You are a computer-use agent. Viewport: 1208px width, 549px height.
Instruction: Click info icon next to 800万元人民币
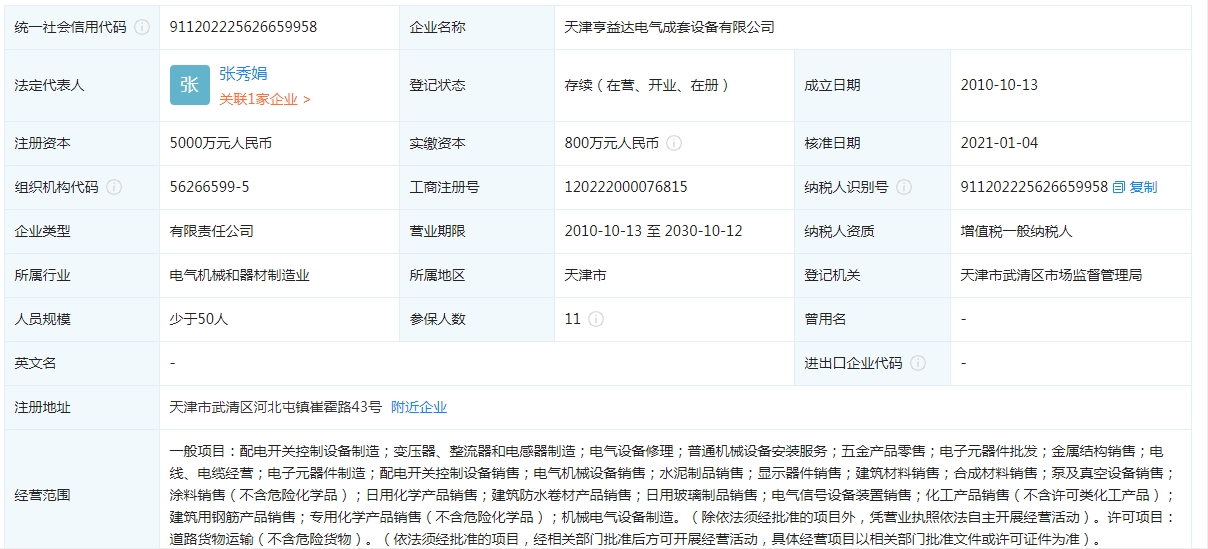(x=674, y=143)
